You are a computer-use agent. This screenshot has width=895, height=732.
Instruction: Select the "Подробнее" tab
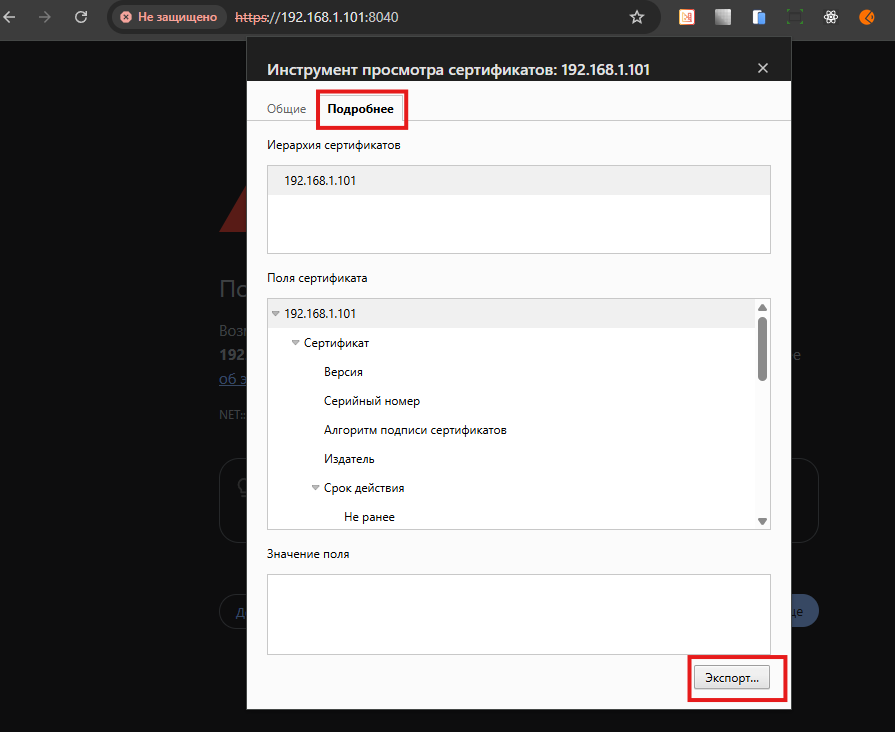(x=360, y=109)
